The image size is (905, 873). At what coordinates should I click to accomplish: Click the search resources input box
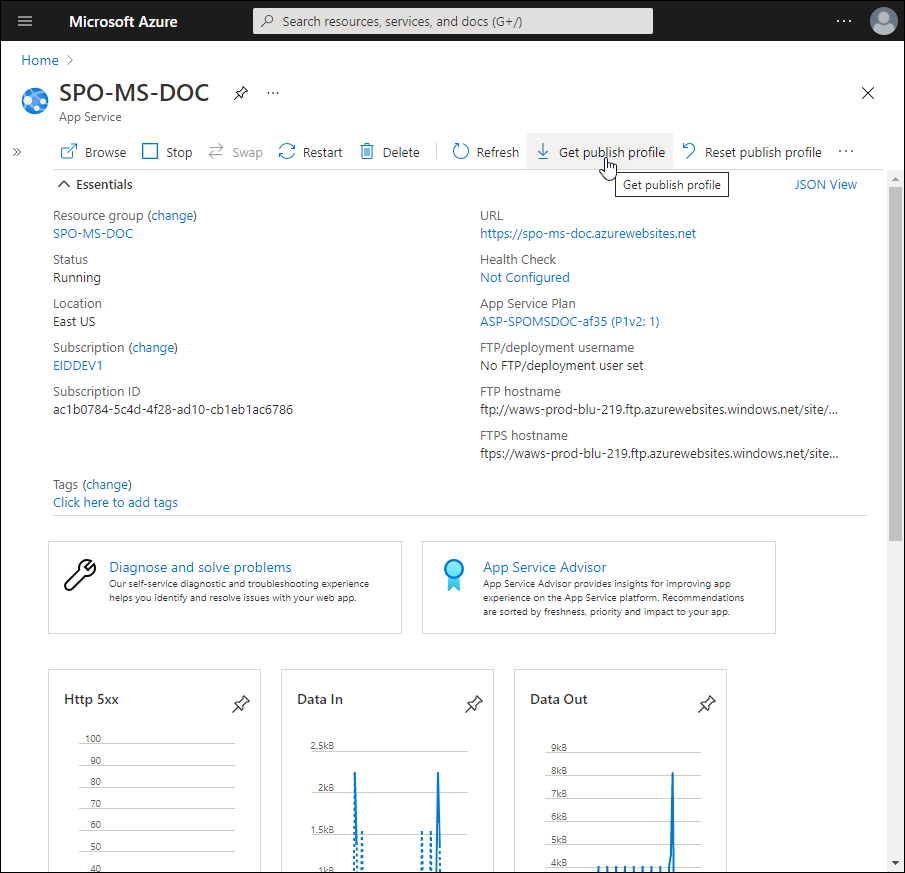[453, 21]
